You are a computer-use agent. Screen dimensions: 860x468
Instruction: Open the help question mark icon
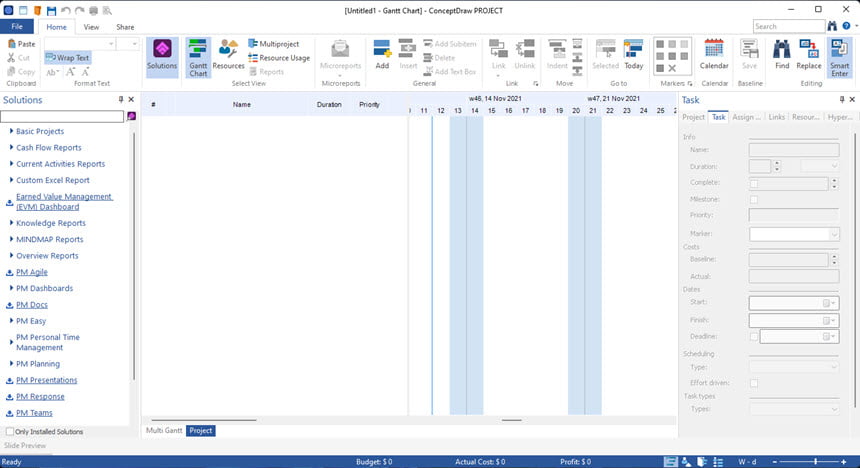click(x=846, y=26)
